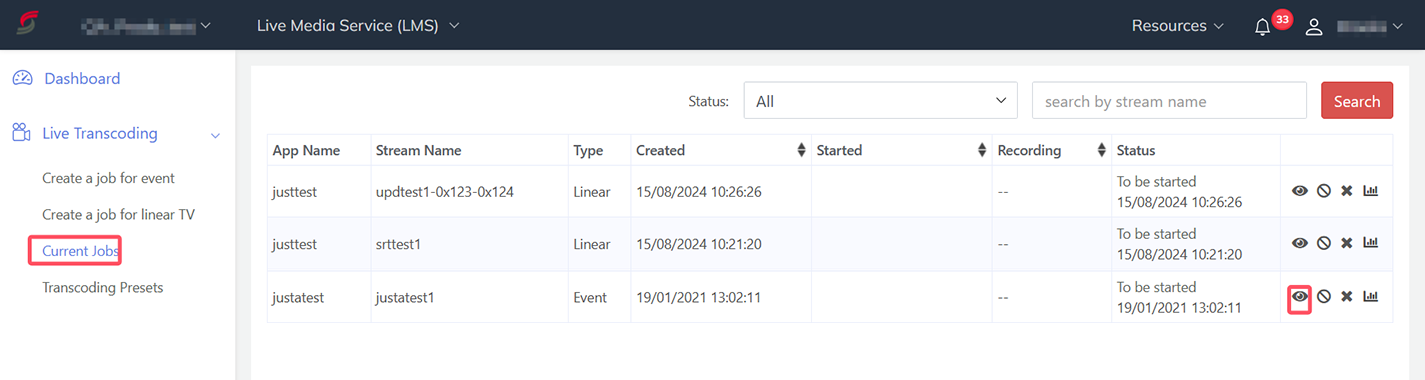Open the Live Media Service (LMS) selector
This screenshot has height=380, width=1425.
358,26
